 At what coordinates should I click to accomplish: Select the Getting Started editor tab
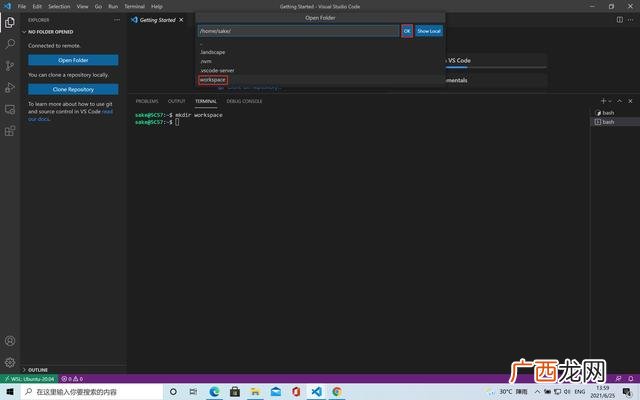tap(157, 20)
